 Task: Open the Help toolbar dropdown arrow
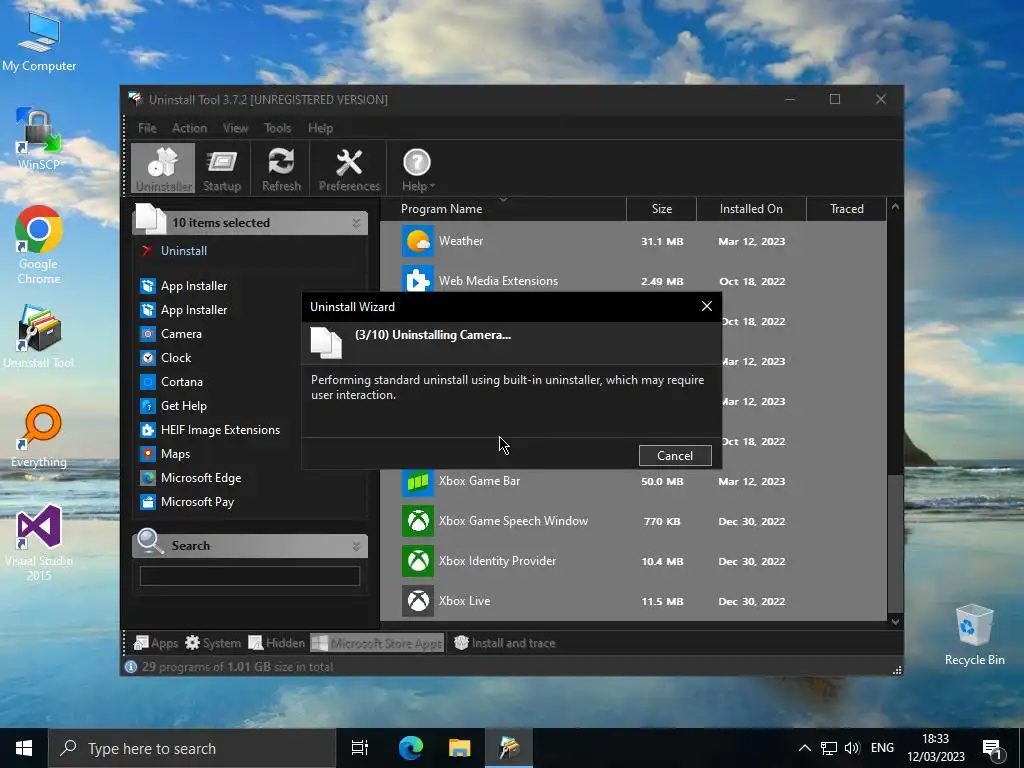coord(432,187)
